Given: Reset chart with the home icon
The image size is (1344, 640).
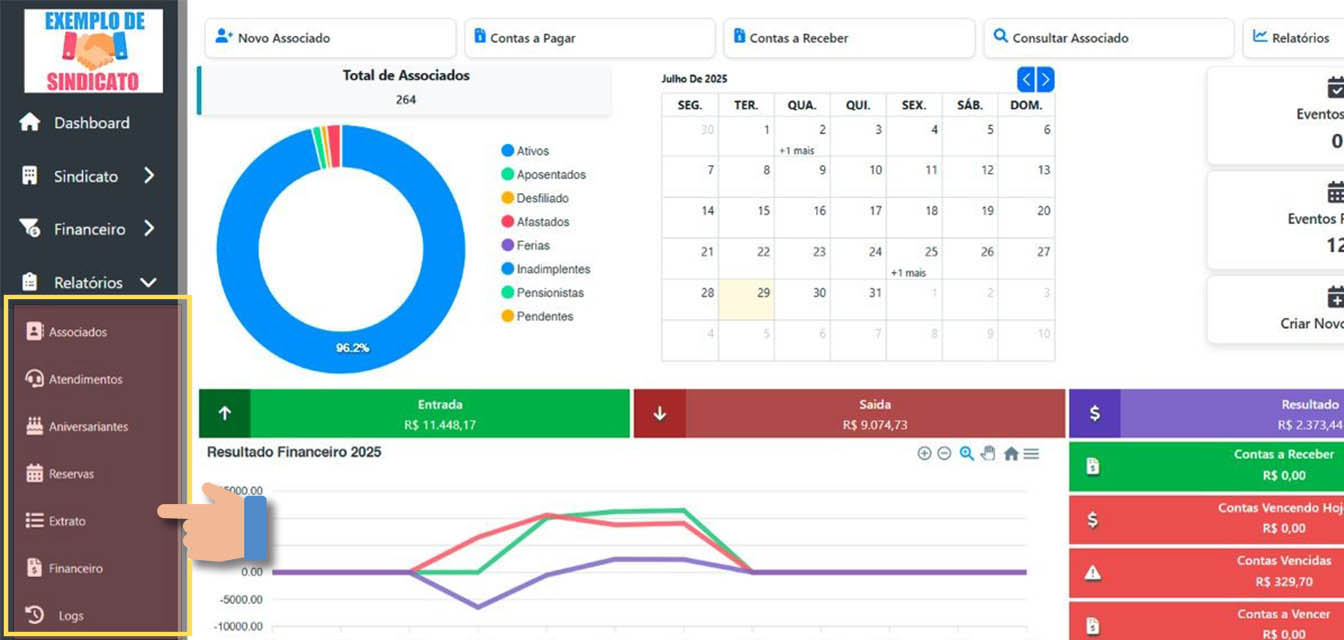Looking at the screenshot, I should pos(1011,453).
